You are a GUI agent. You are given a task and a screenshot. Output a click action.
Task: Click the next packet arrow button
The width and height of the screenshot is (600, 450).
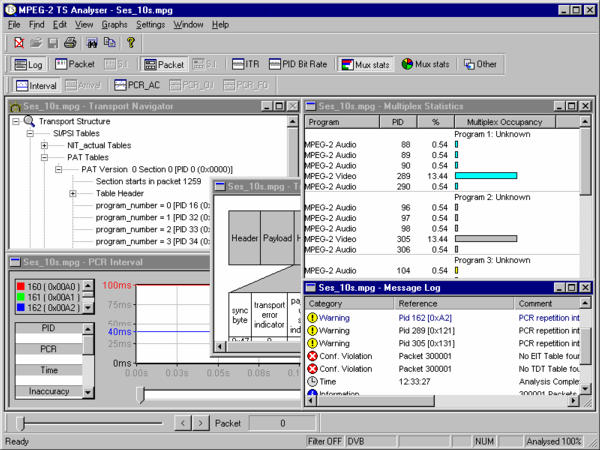click(201, 423)
